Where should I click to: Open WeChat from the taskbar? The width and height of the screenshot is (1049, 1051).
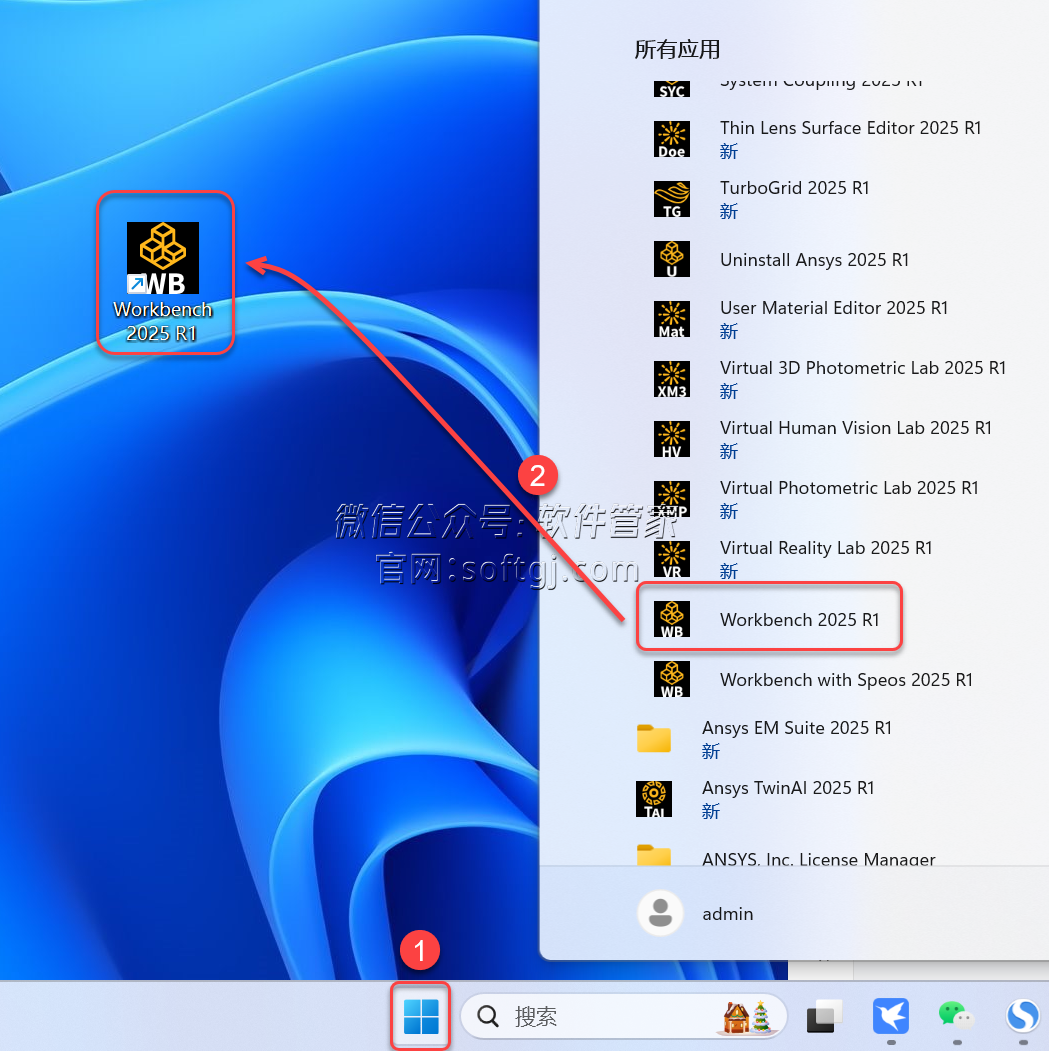(x=955, y=1016)
